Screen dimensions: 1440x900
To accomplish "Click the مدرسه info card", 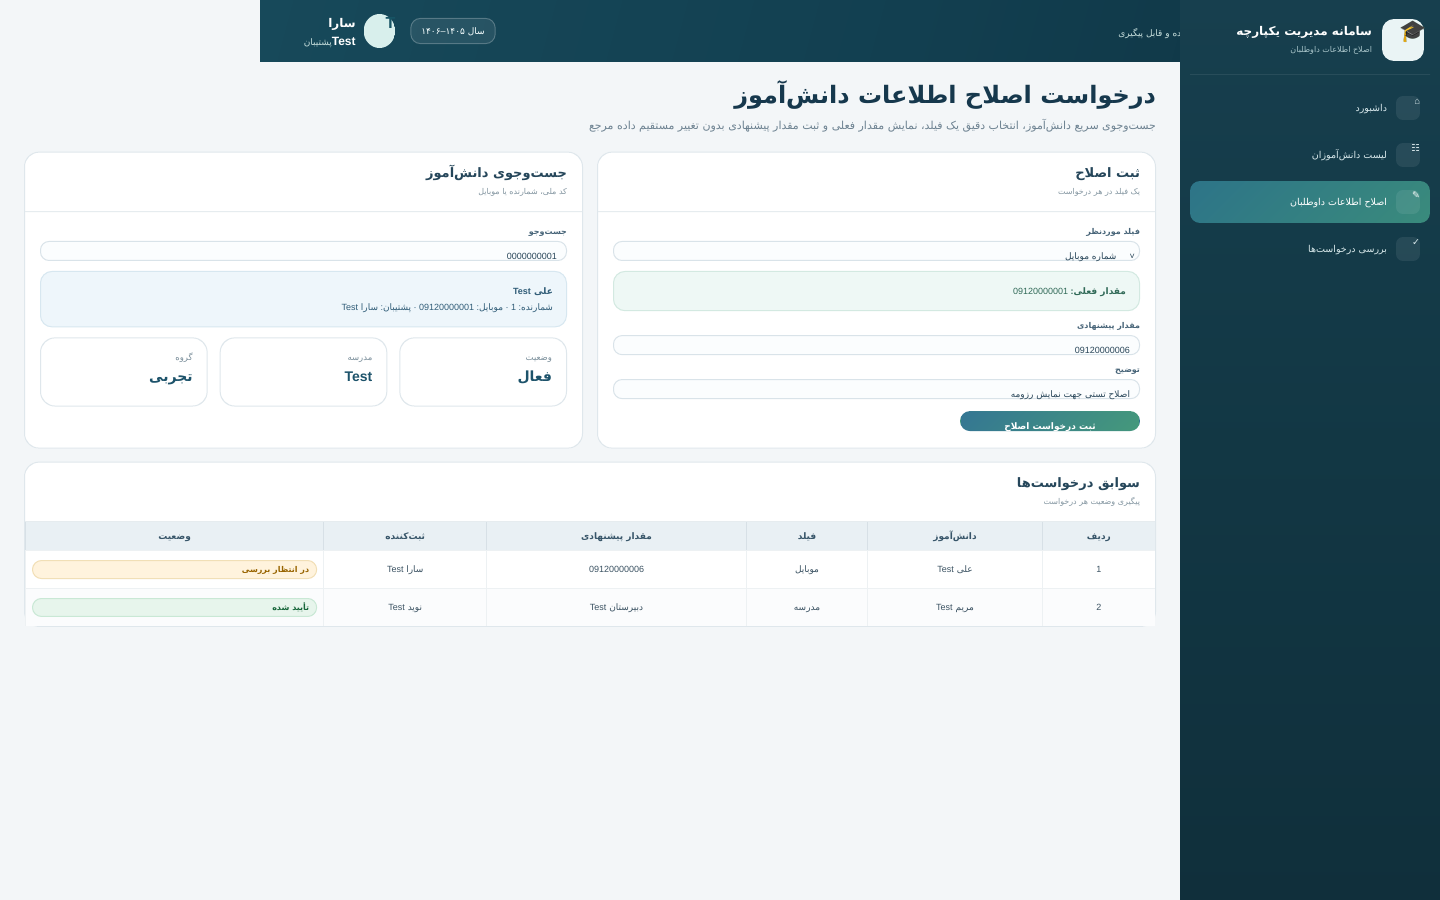I will click(303, 372).
